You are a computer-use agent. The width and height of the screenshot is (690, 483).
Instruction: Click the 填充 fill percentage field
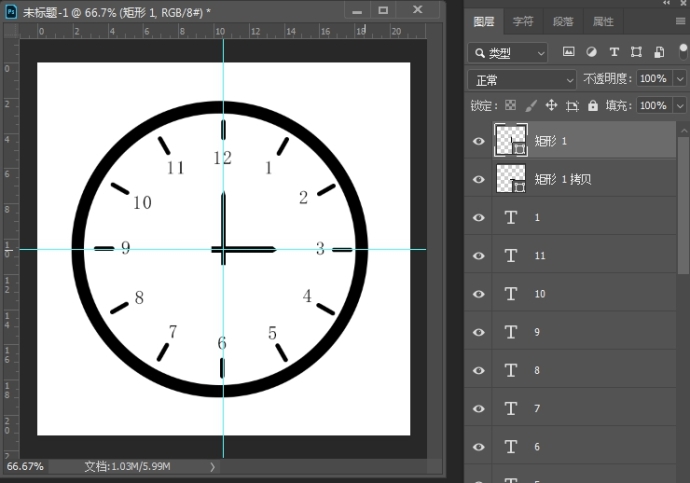tap(653, 105)
